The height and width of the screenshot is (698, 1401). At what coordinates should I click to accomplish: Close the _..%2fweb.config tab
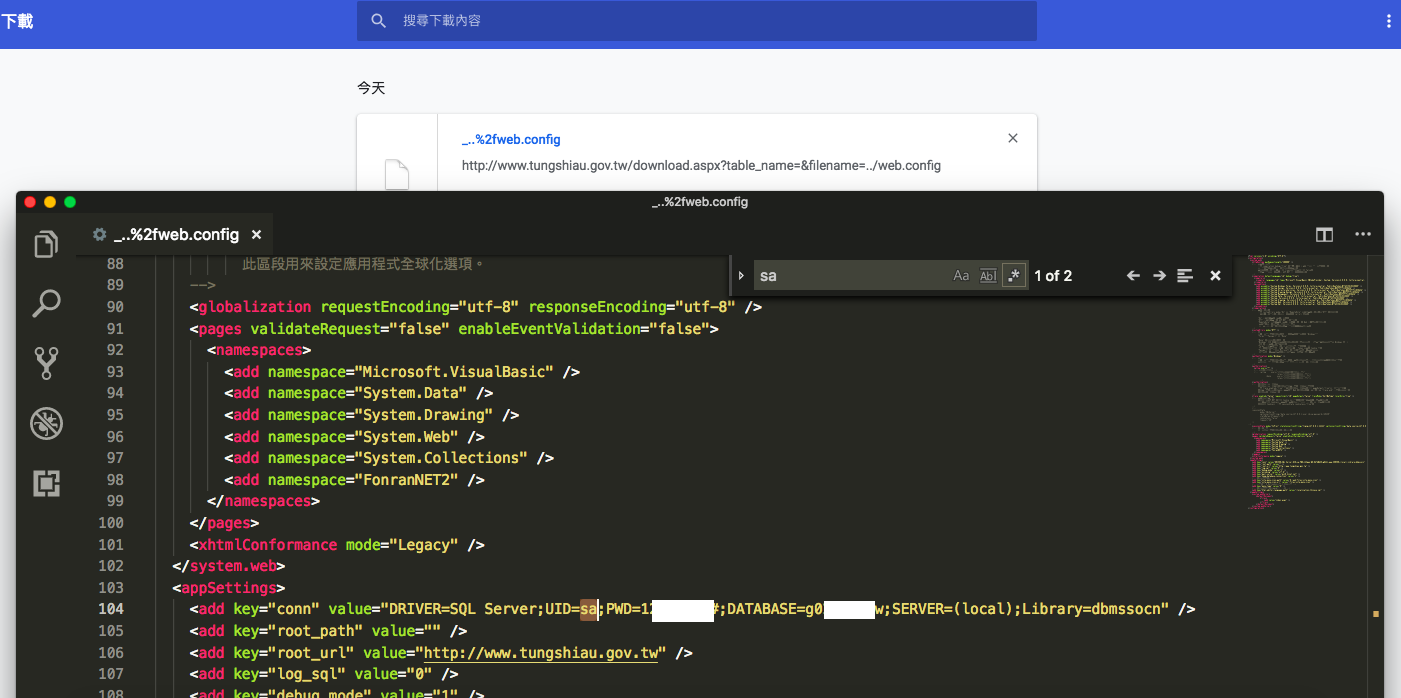click(256, 235)
